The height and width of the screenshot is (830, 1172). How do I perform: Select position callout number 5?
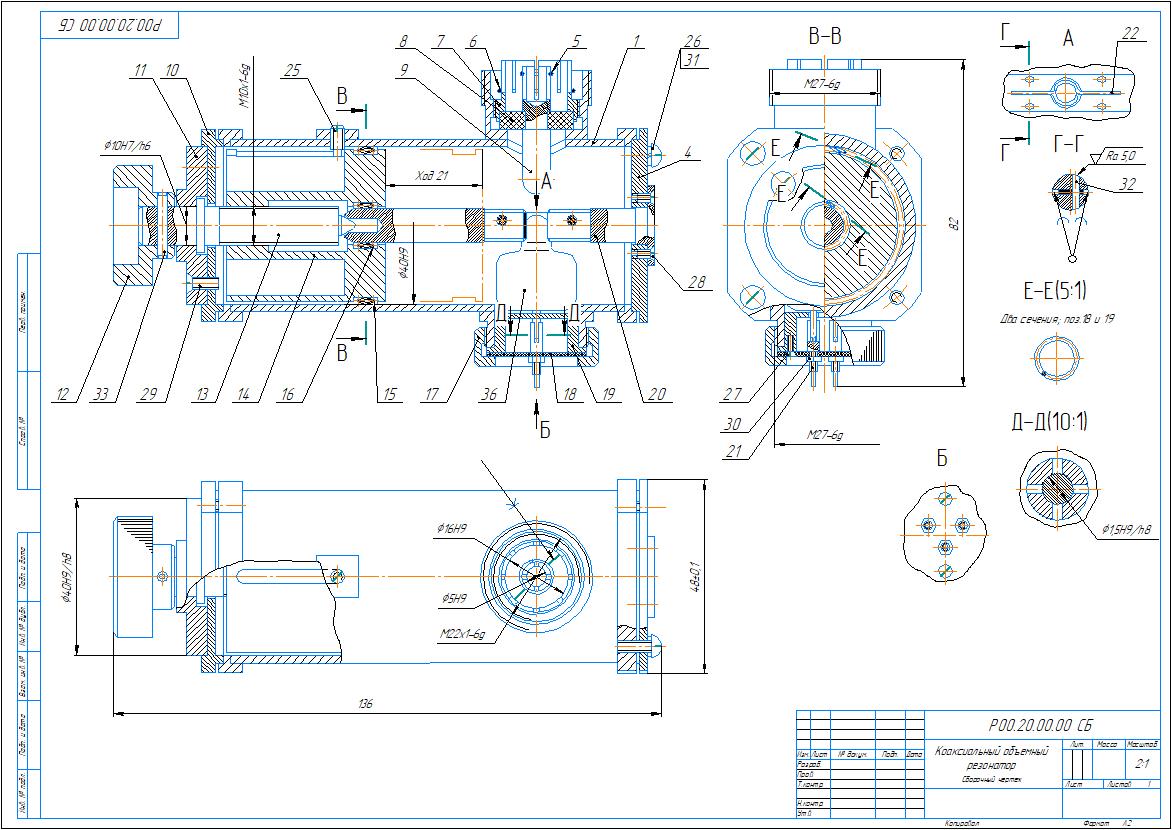click(x=576, y=43)
